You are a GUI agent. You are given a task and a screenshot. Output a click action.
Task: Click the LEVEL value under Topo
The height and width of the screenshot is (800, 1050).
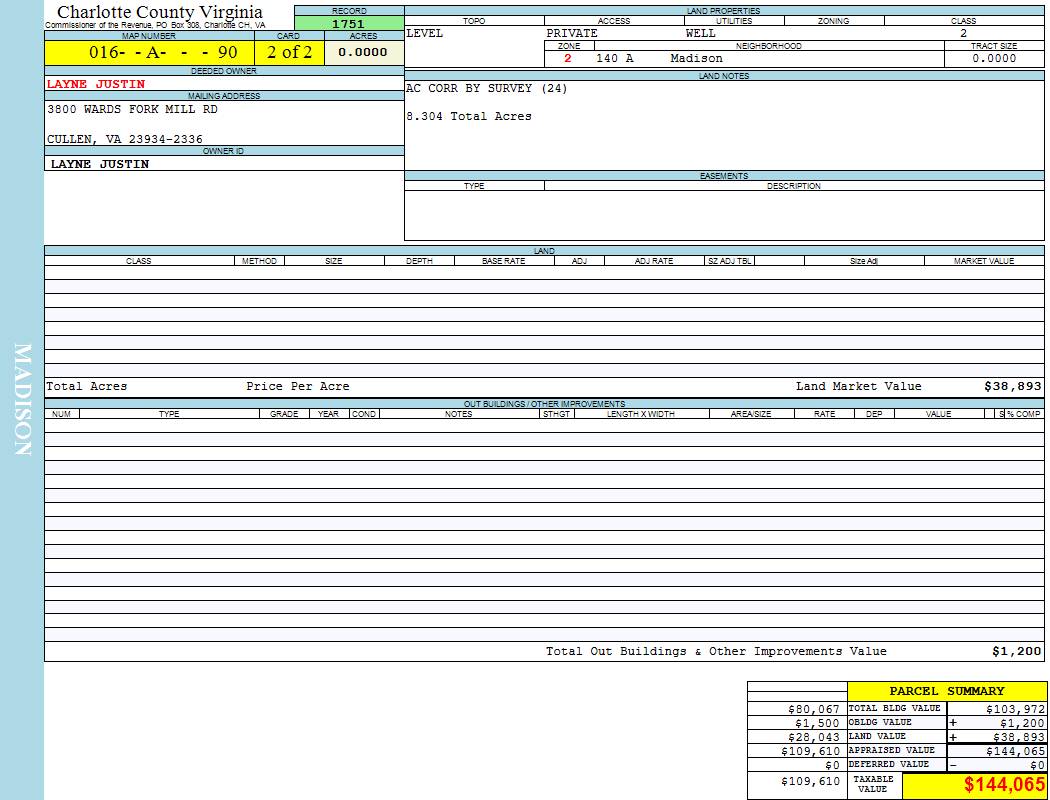pyautogui.click(x=425, y=33)
